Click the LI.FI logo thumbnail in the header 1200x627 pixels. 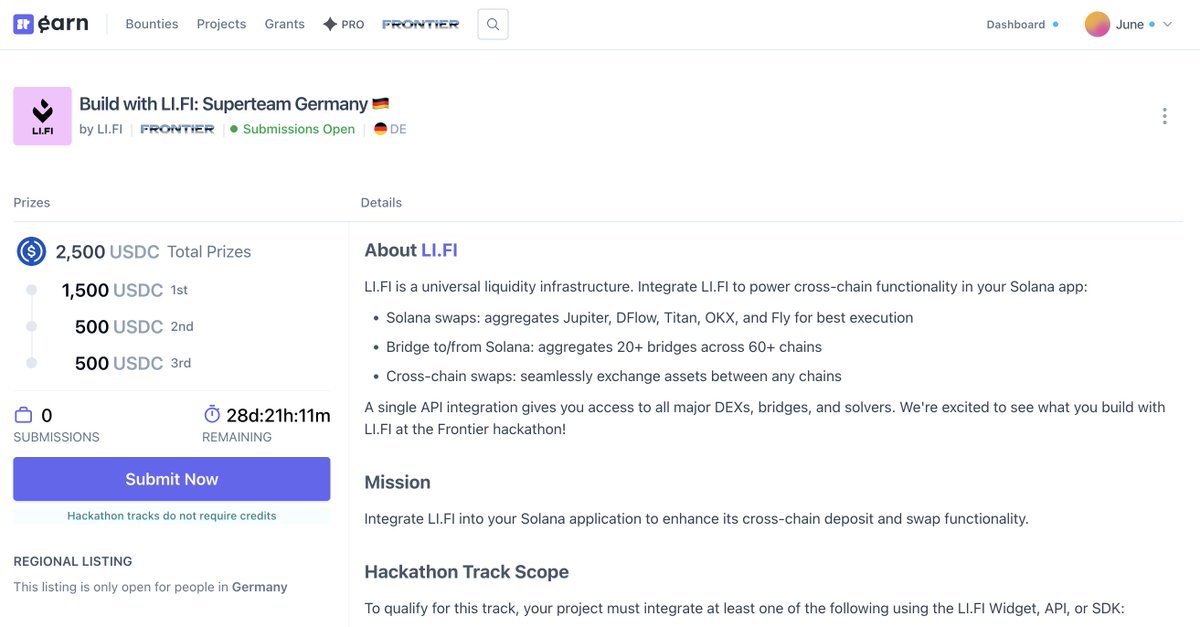point(42,115)
